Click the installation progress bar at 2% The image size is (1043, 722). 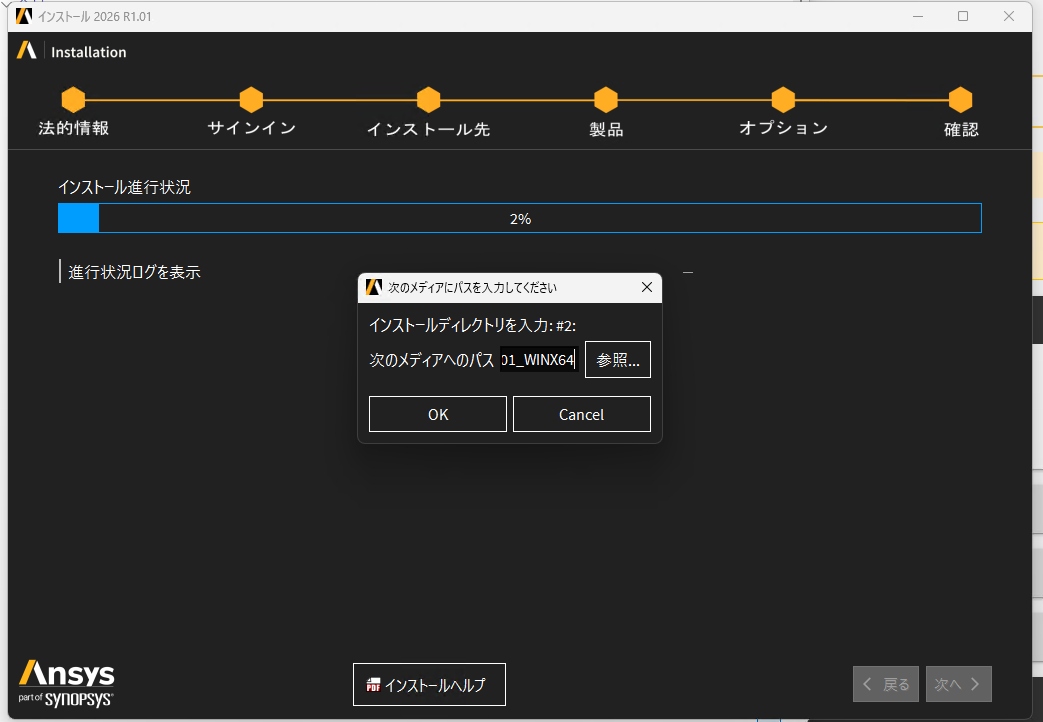520,218
